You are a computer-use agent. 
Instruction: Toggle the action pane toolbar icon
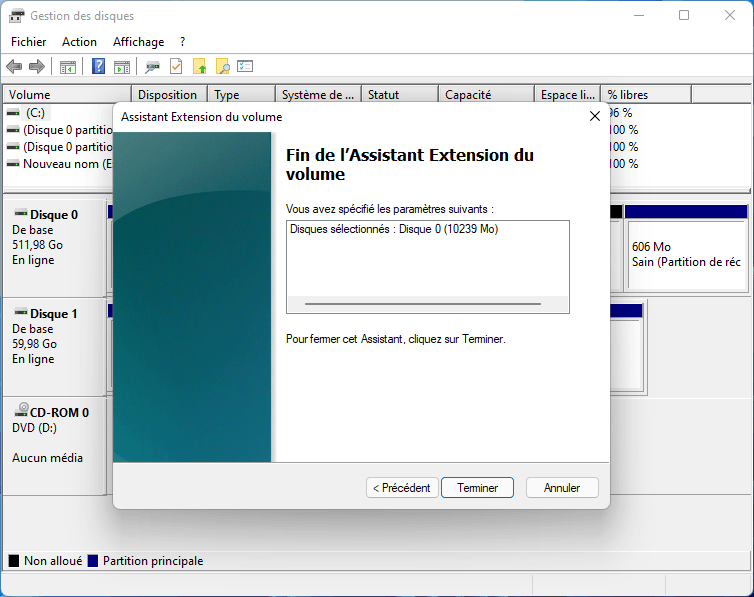point(122,67)
